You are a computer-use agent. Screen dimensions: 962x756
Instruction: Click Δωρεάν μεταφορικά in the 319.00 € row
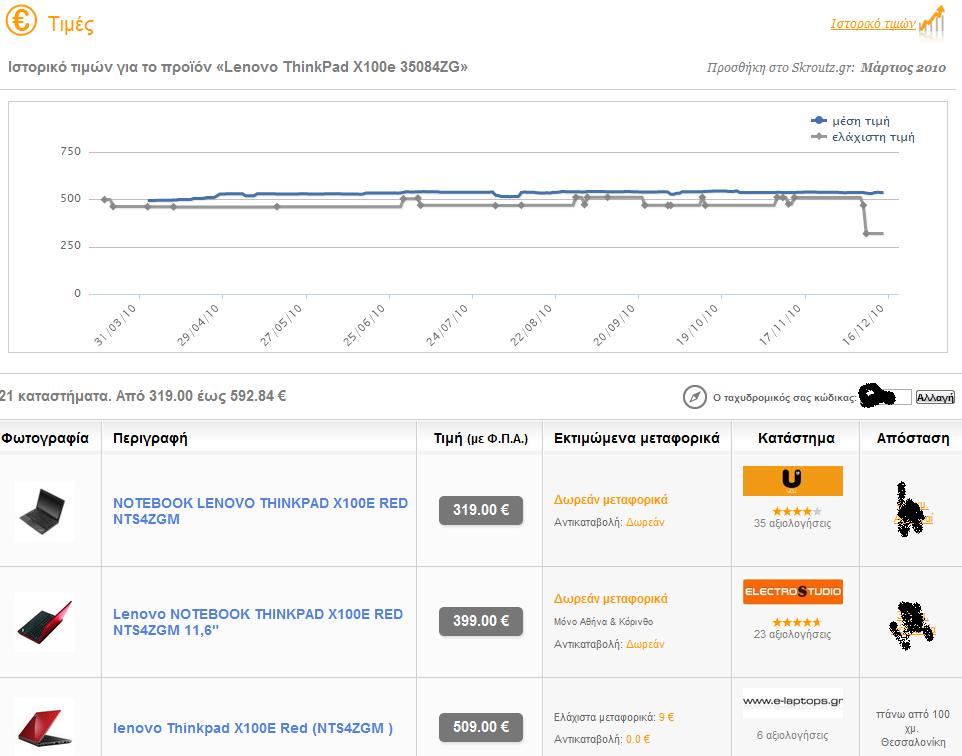[610, 500]
